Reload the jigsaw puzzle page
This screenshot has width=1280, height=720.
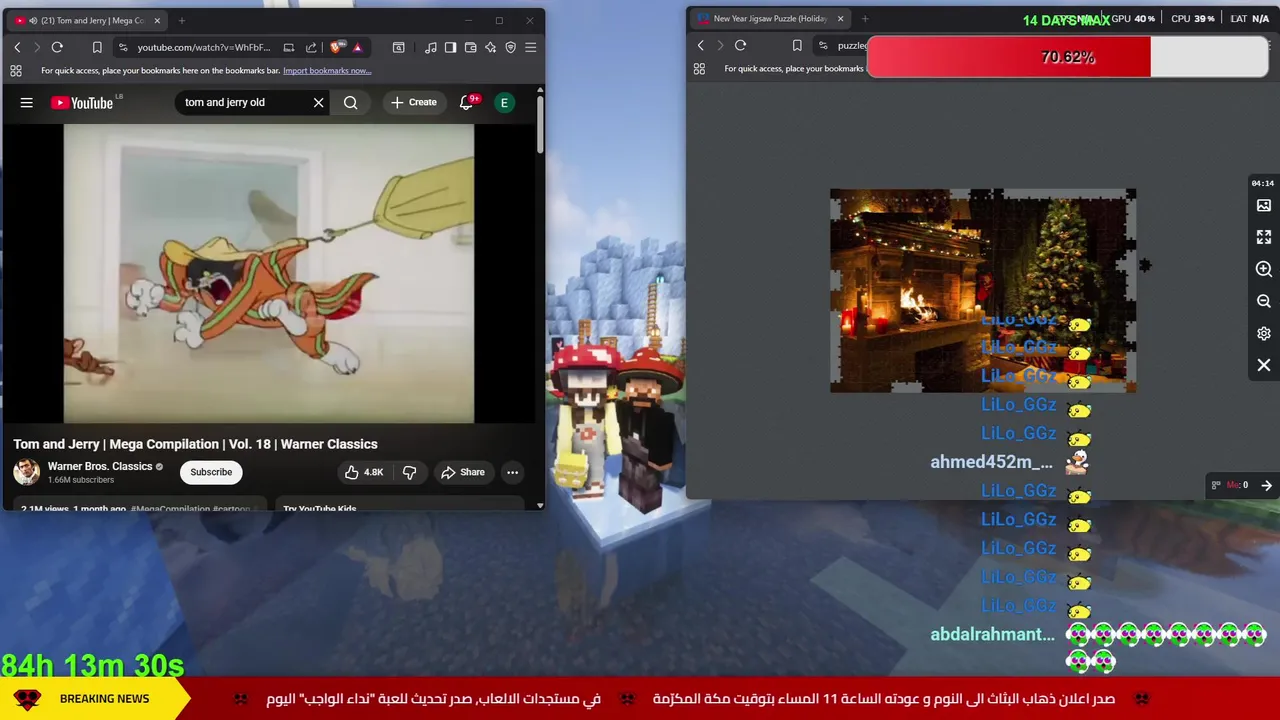740,45
